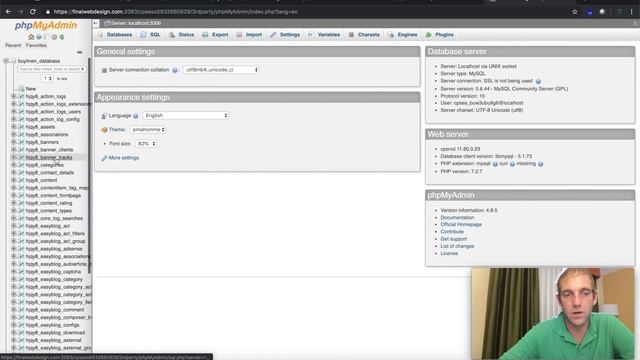Viewport: 640px width, 360px height.
Task: Open the Chrome three-dot menu
Action: [x=631, y=11]
